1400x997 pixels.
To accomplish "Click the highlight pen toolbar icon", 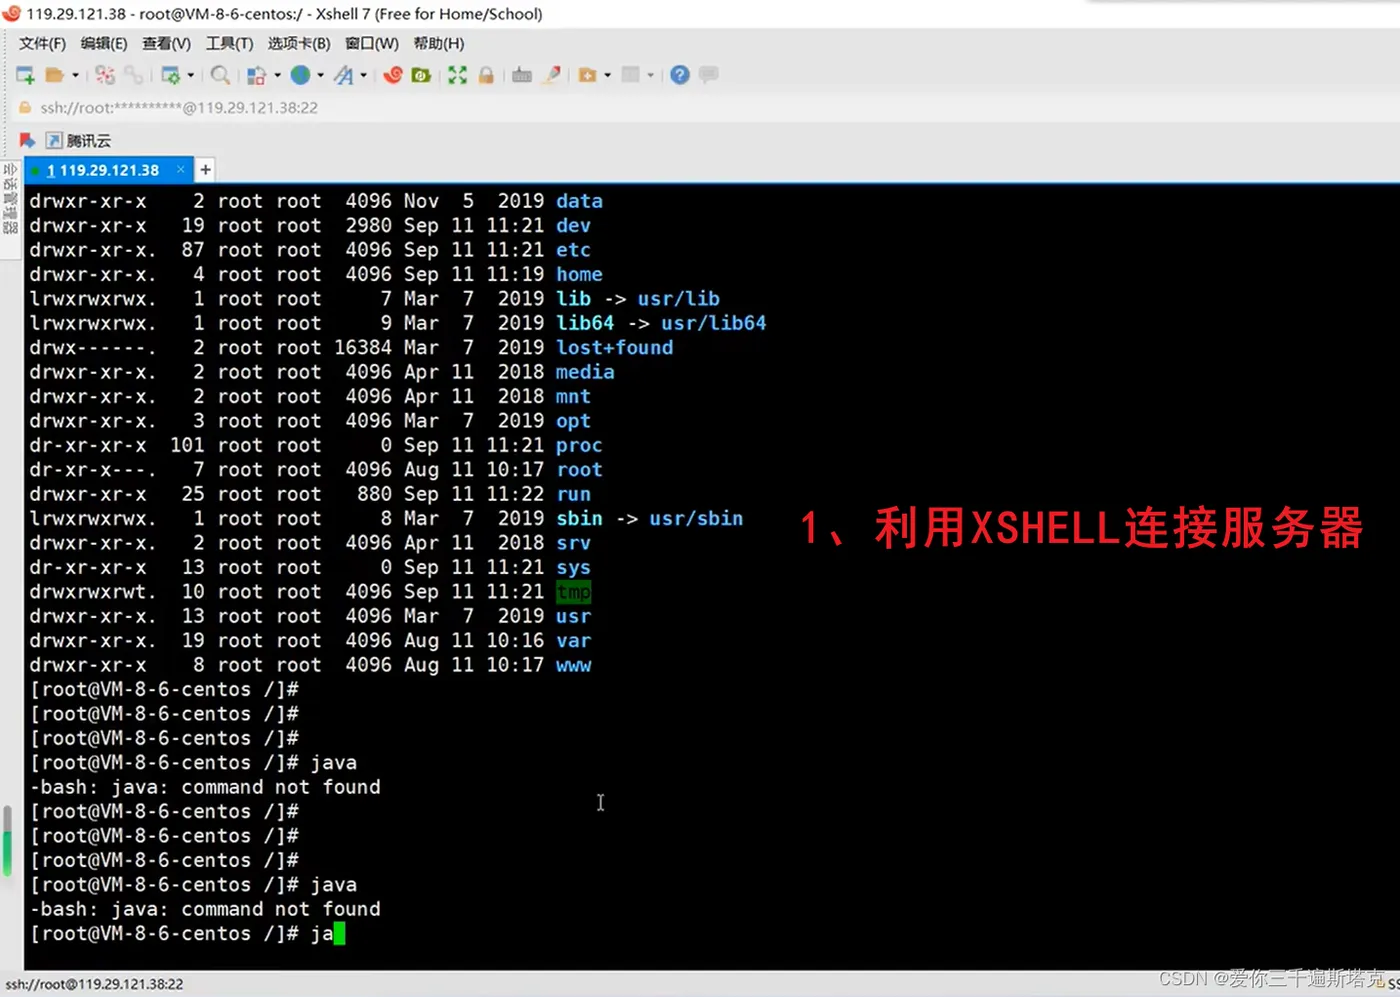I will pos(551,75).
